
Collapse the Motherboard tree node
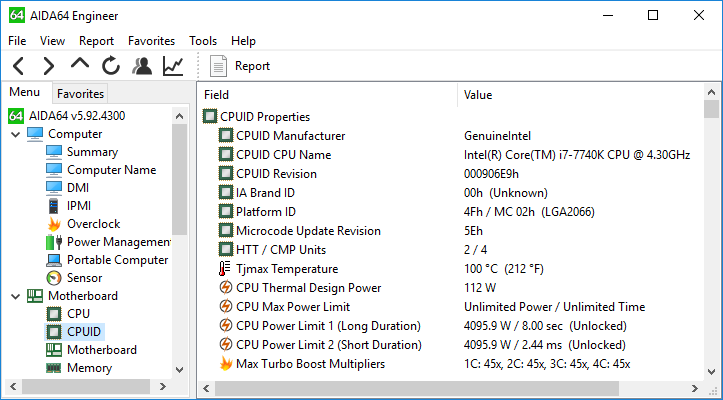(x=16, y=297)
